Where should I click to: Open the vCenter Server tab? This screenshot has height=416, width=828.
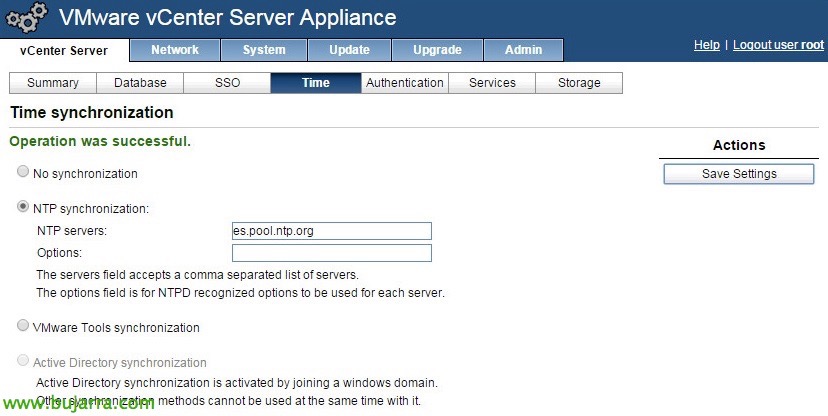coord(64,51)
